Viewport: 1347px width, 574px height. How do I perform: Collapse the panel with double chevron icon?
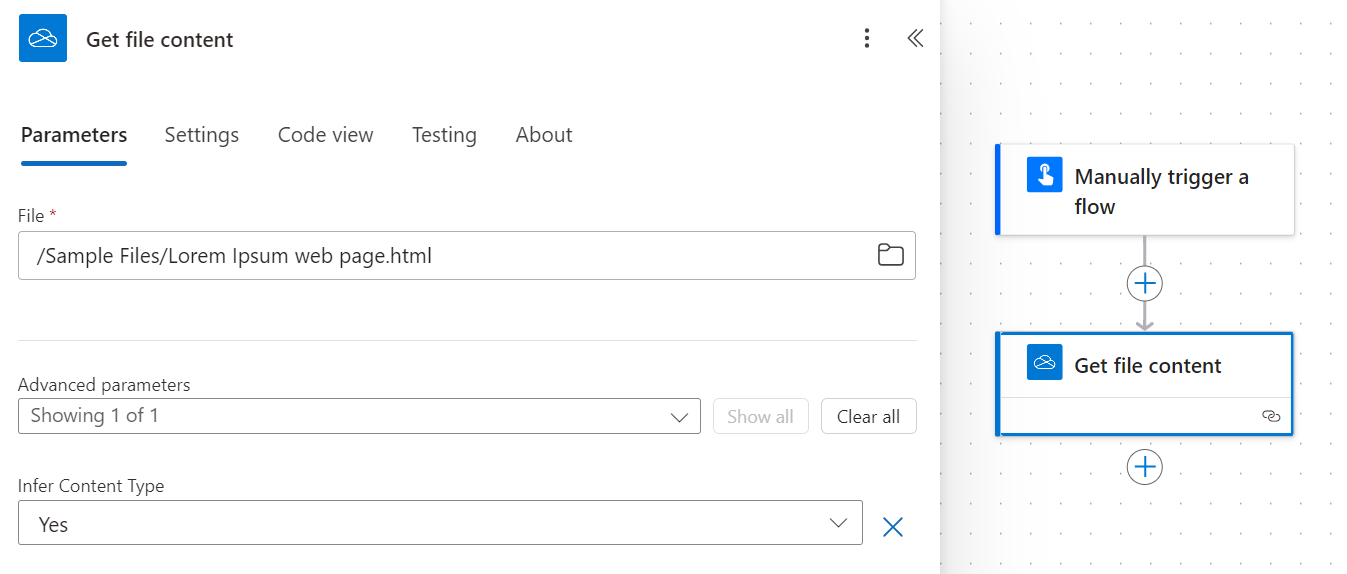(915, 39)
